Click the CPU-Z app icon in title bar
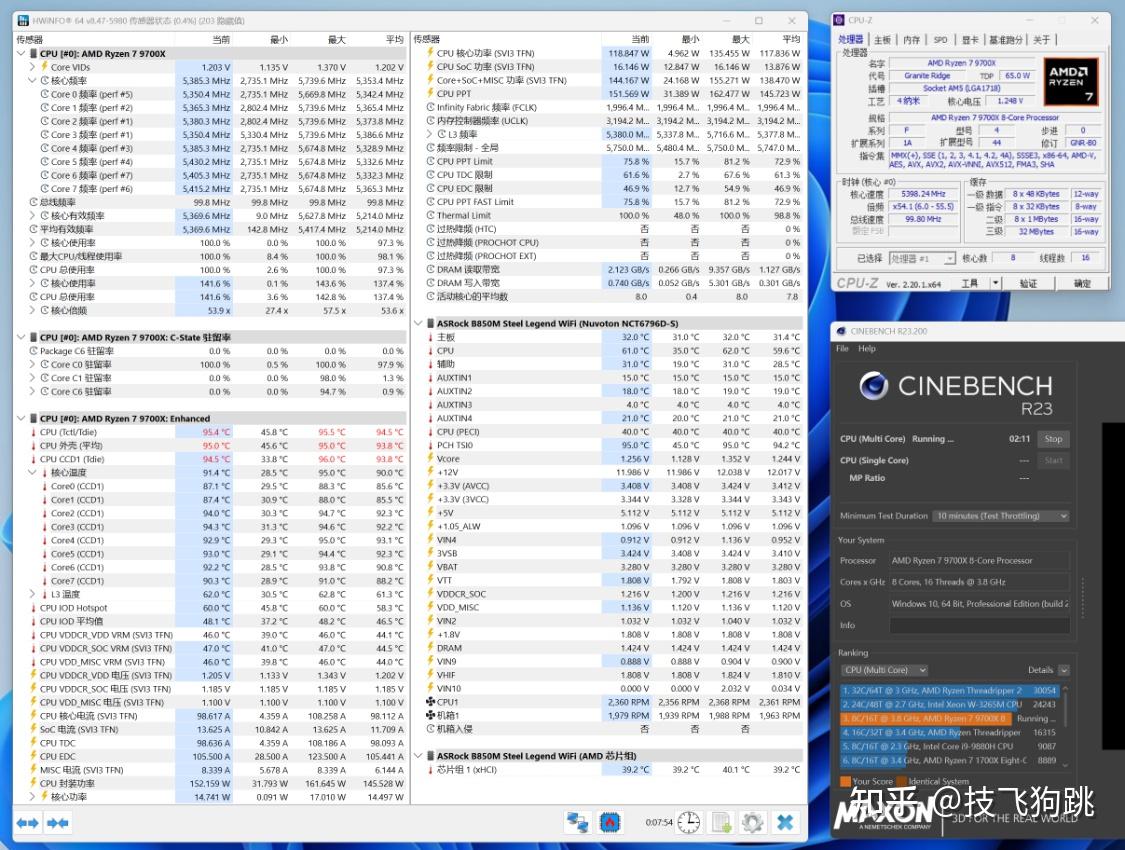Viewport: 1125px width, 850px height. [840, 20]
